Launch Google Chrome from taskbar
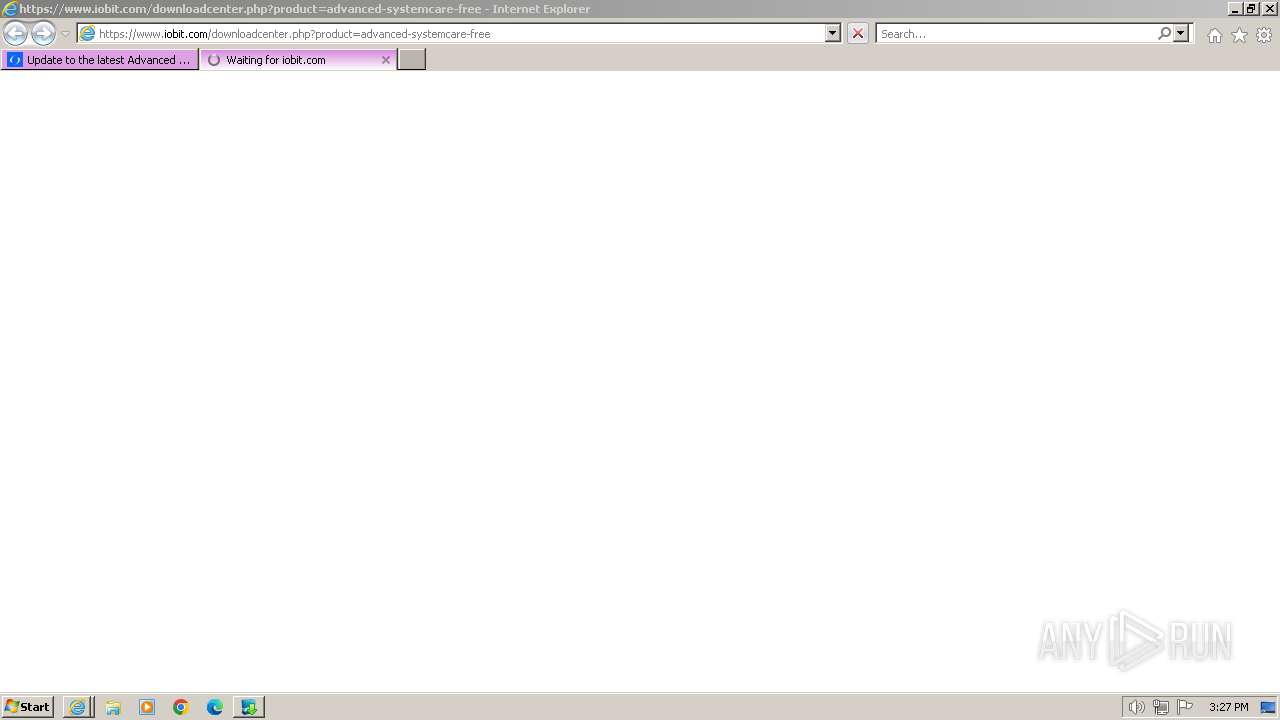Image resolution: width=1280 pixels, height=720 pixels. tap(181, 707)
